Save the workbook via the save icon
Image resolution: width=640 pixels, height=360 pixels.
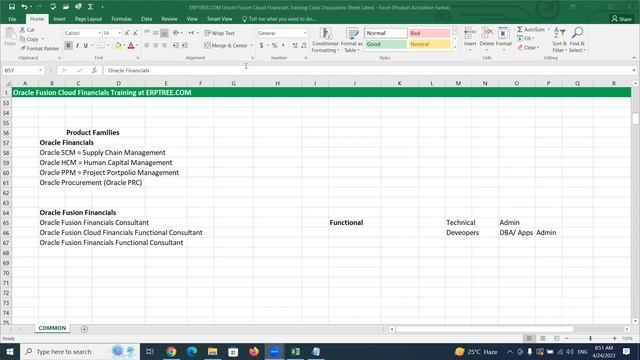12,7
